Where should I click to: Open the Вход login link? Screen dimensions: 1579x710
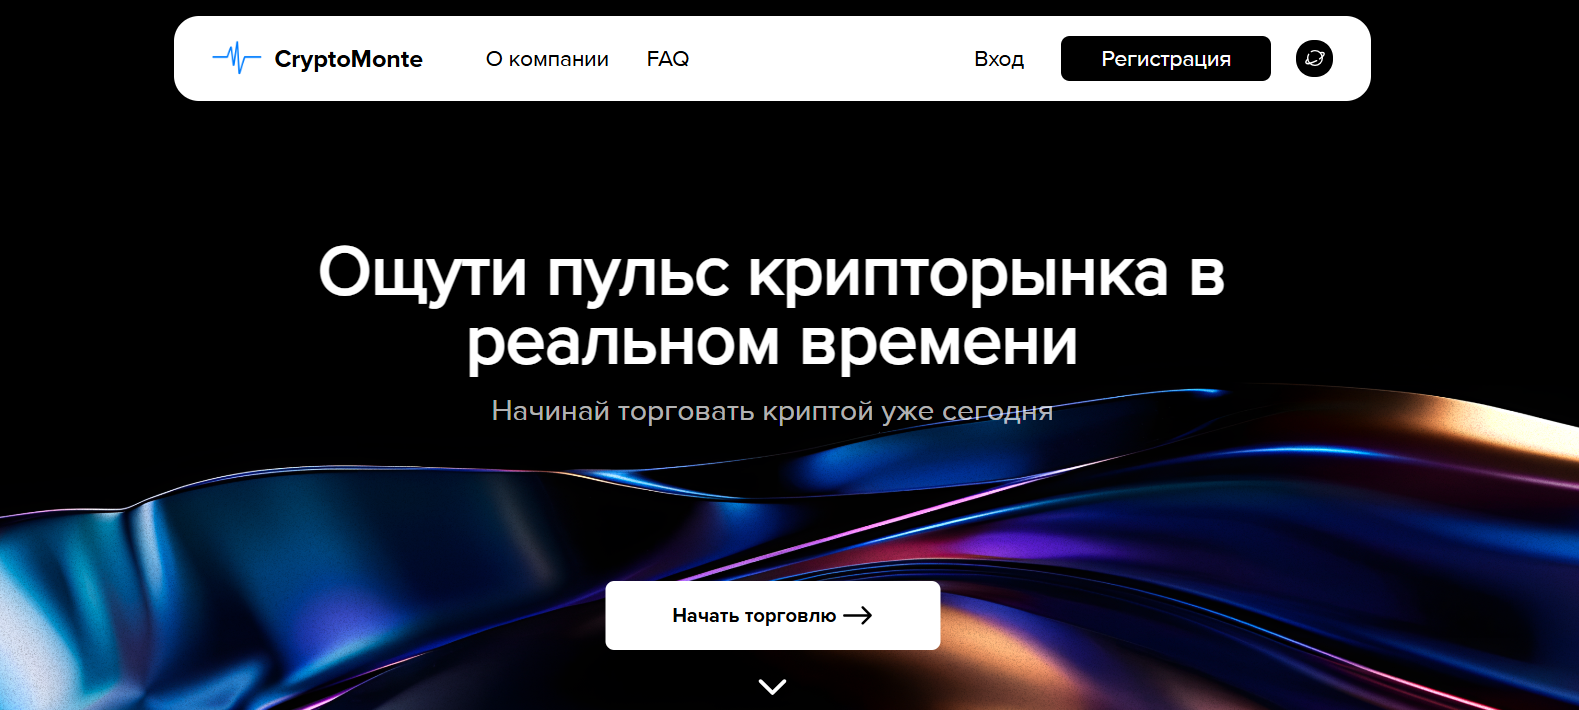pyautogui.click(x=999, y=59)
